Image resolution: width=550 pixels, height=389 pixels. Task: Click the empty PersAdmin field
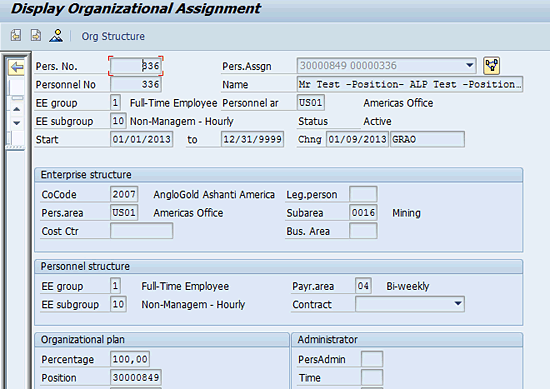(x=372, y=359)
